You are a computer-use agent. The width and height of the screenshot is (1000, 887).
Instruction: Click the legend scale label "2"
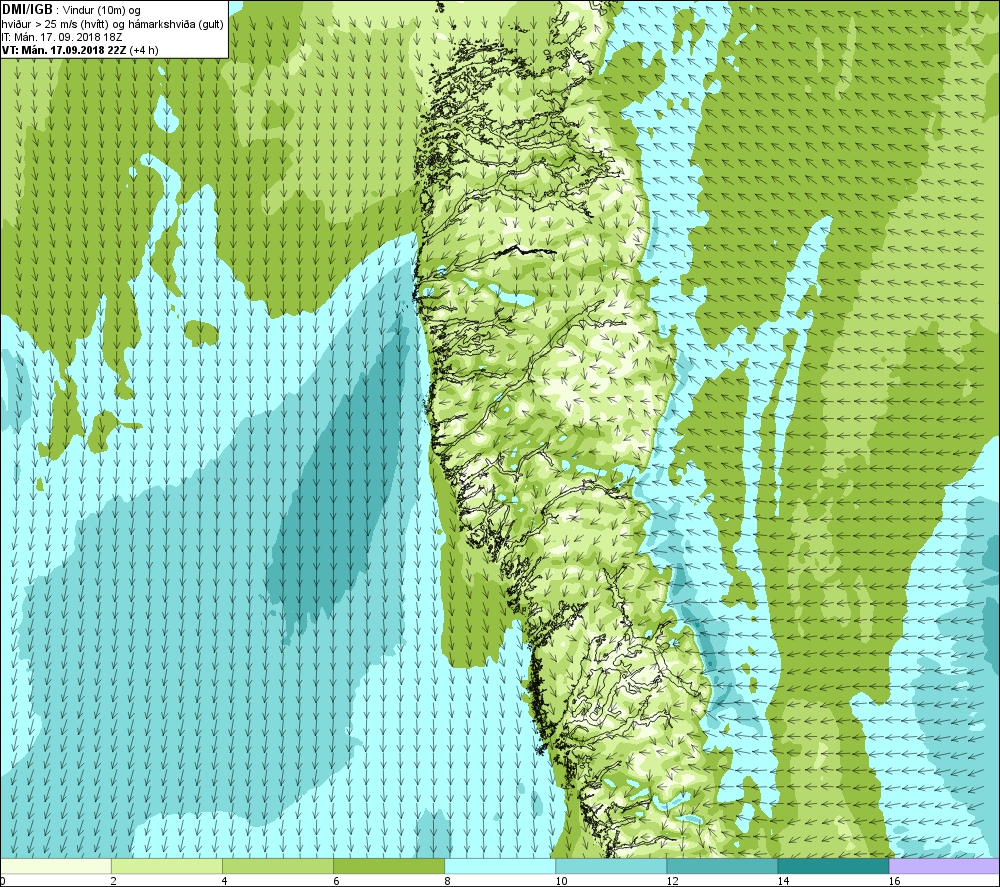coord(113,881)
